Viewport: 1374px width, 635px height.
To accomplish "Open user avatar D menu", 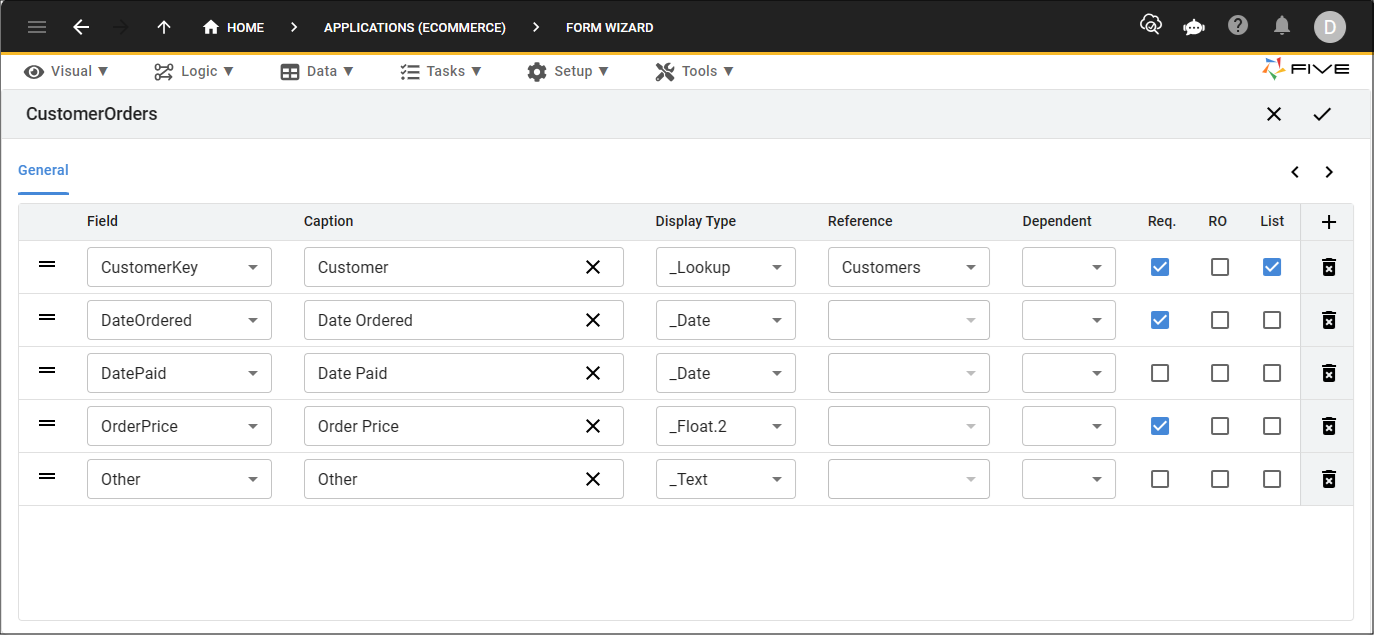I will click(1330, 27).
